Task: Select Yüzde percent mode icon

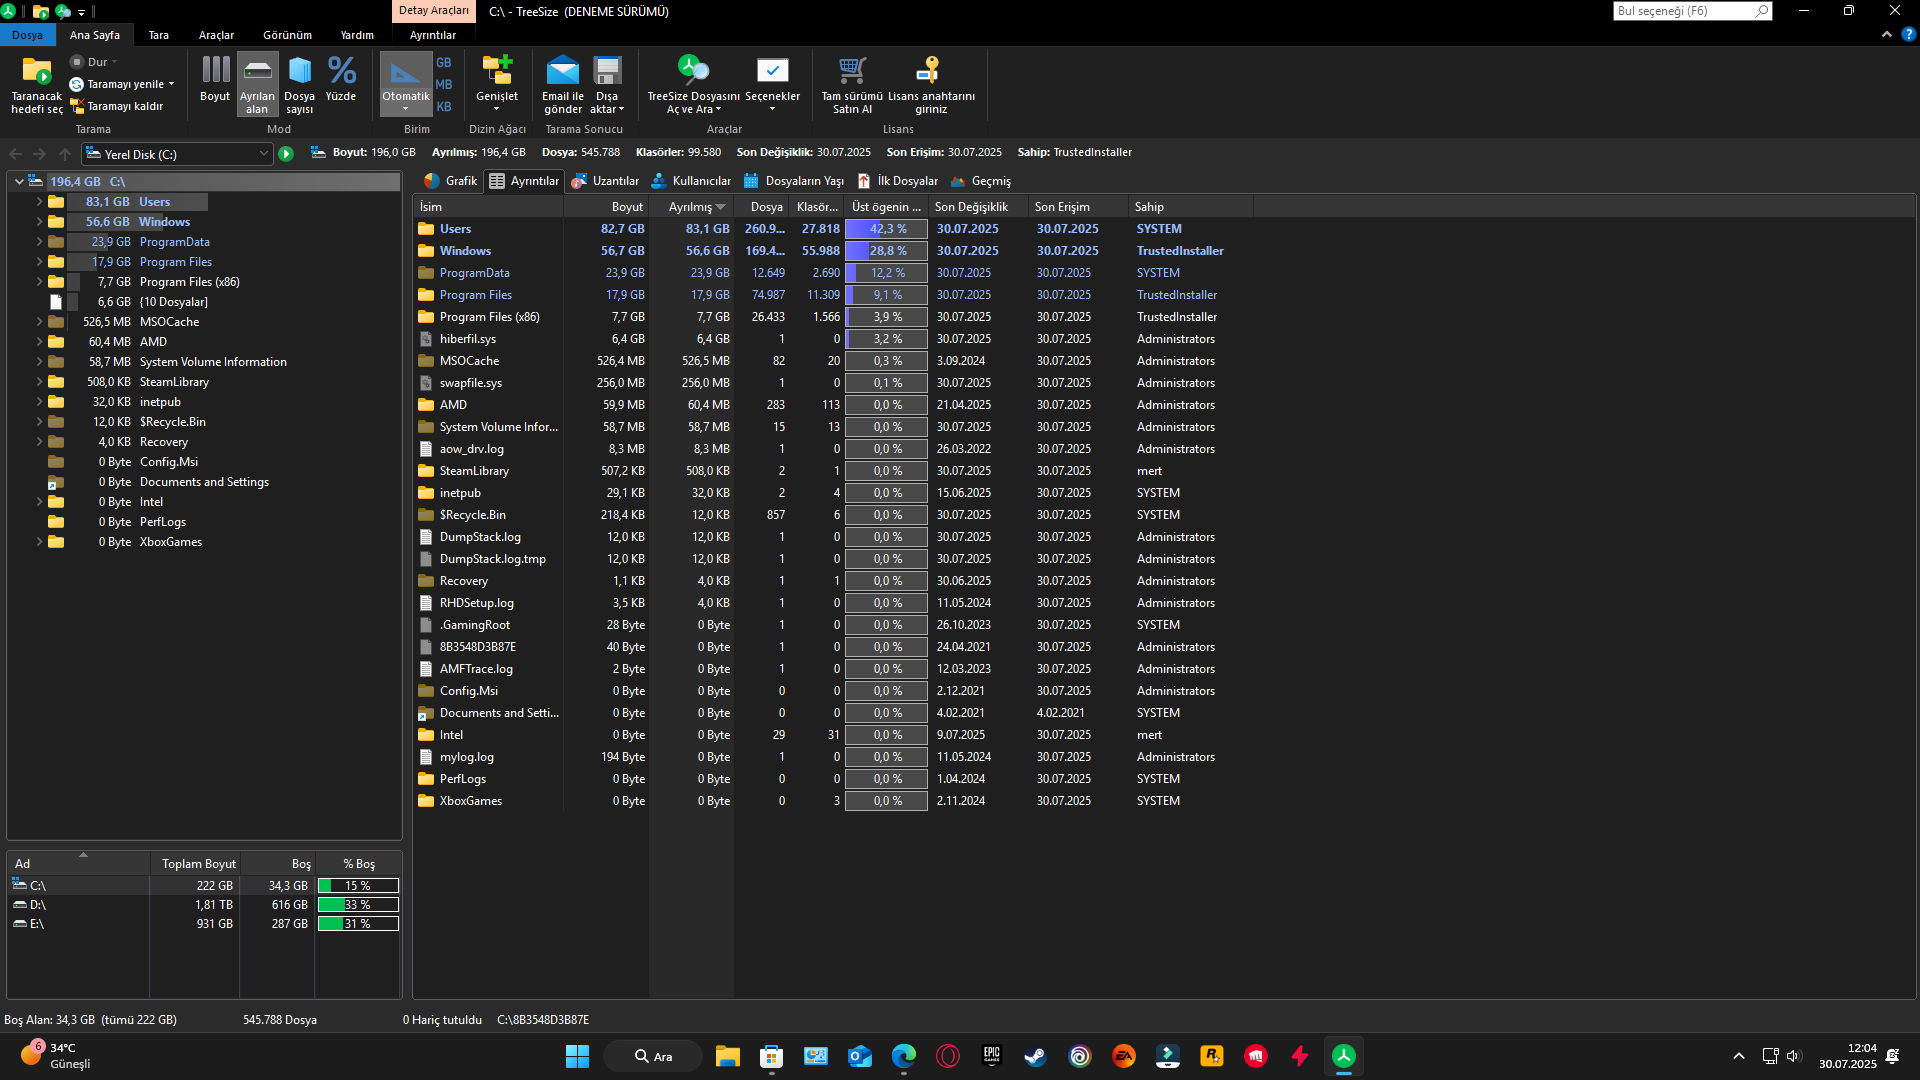Action: click(x=341, y=71)
